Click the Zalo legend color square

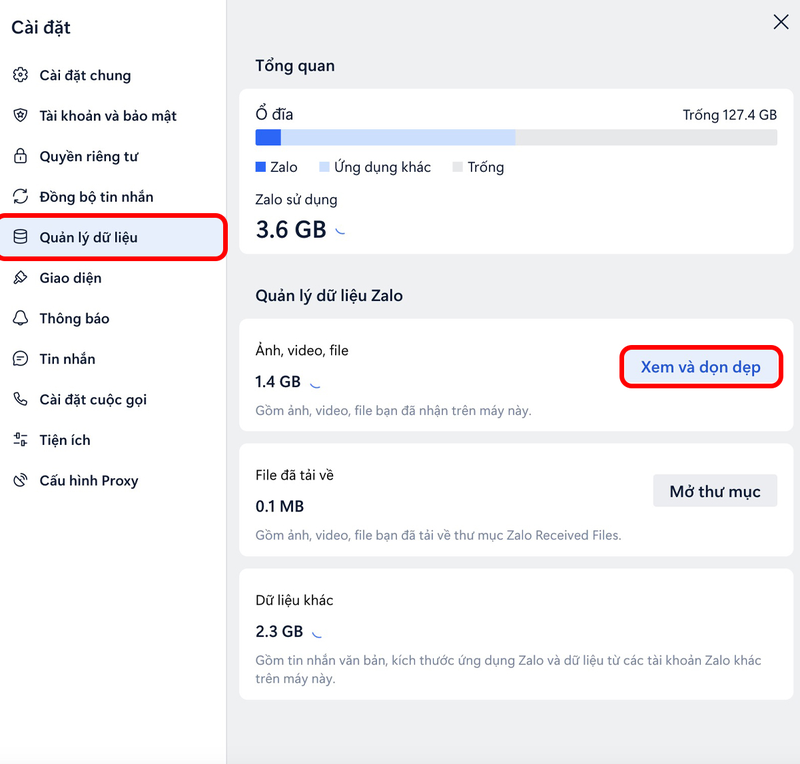click(261, 167)
